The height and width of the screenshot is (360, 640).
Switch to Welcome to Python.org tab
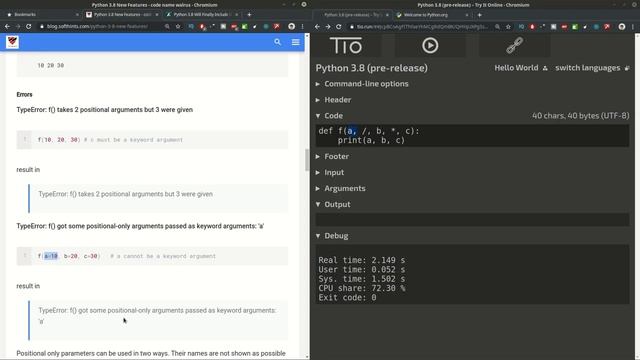pyautogui.click(x=432, y=15)
